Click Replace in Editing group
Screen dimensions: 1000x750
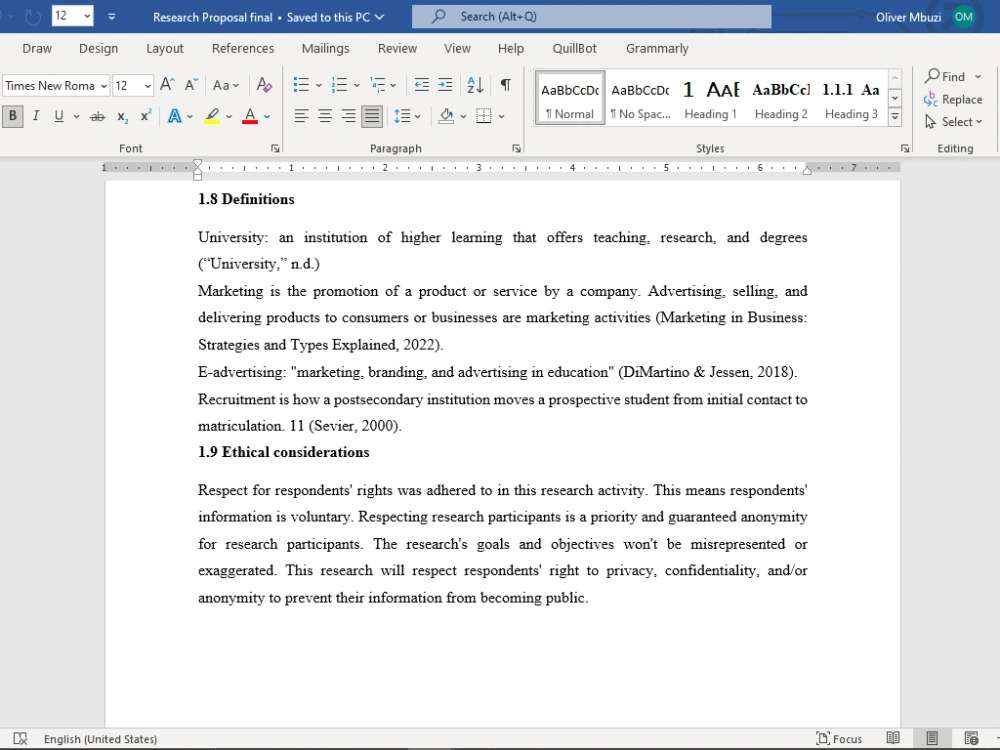click(953, 99)
